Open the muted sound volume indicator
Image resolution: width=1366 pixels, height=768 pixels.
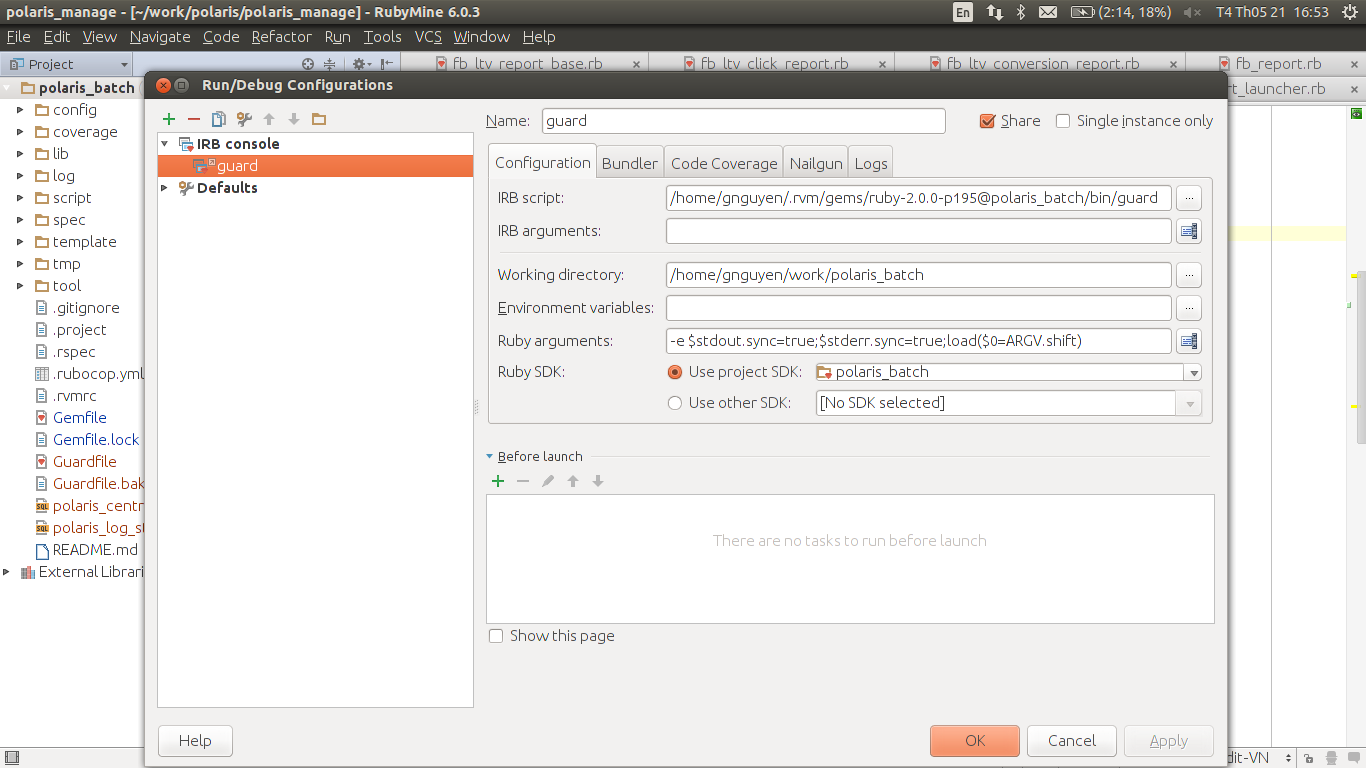[1192, 12]
